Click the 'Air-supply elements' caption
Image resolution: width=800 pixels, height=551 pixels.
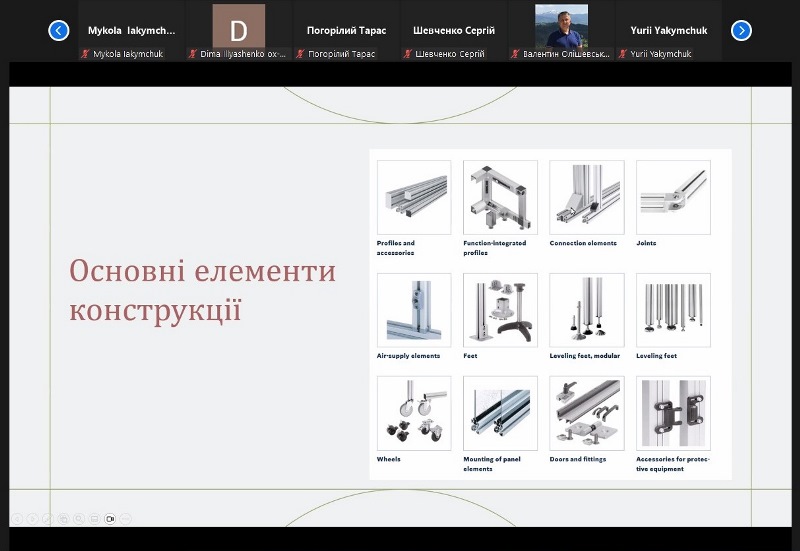[408, 356]
